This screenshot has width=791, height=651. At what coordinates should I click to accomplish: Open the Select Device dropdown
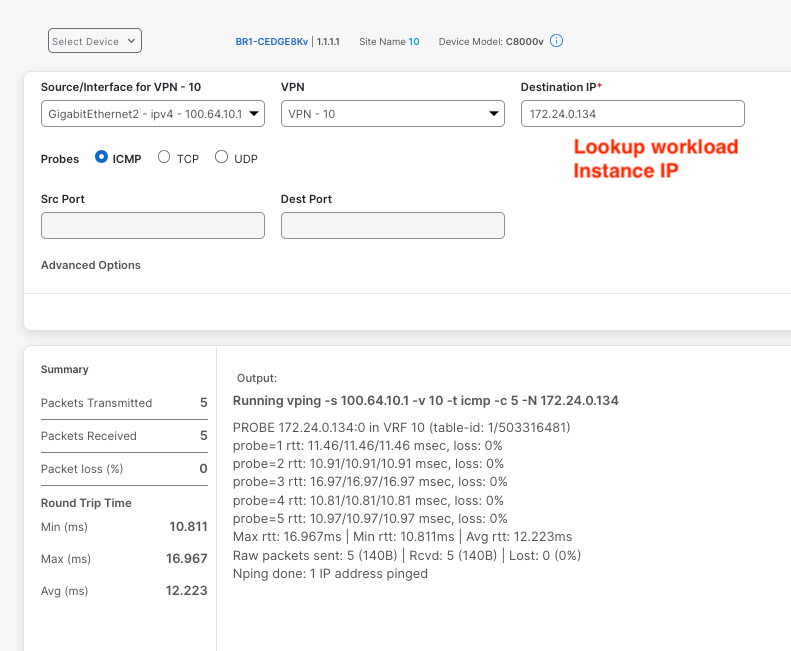tap(95, 41)
